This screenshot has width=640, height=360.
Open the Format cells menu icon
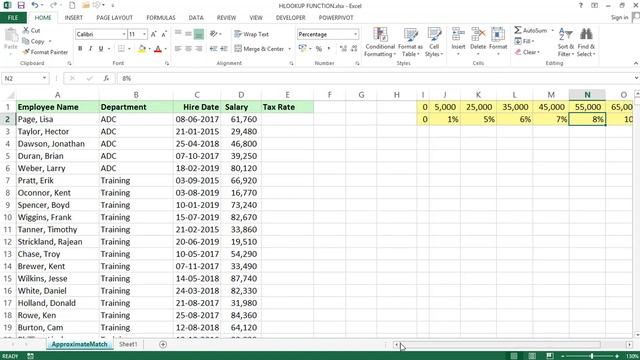(x=498, y=34)
